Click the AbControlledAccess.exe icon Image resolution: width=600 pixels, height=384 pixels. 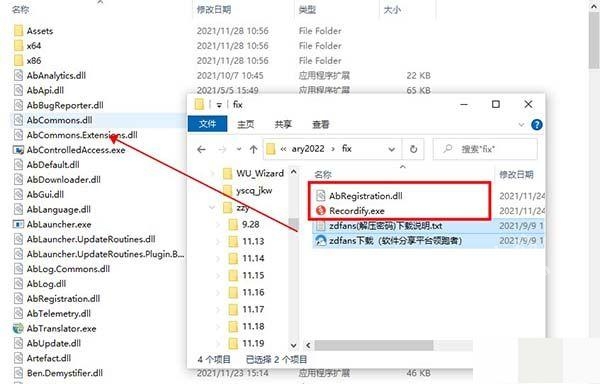(18, 150)
